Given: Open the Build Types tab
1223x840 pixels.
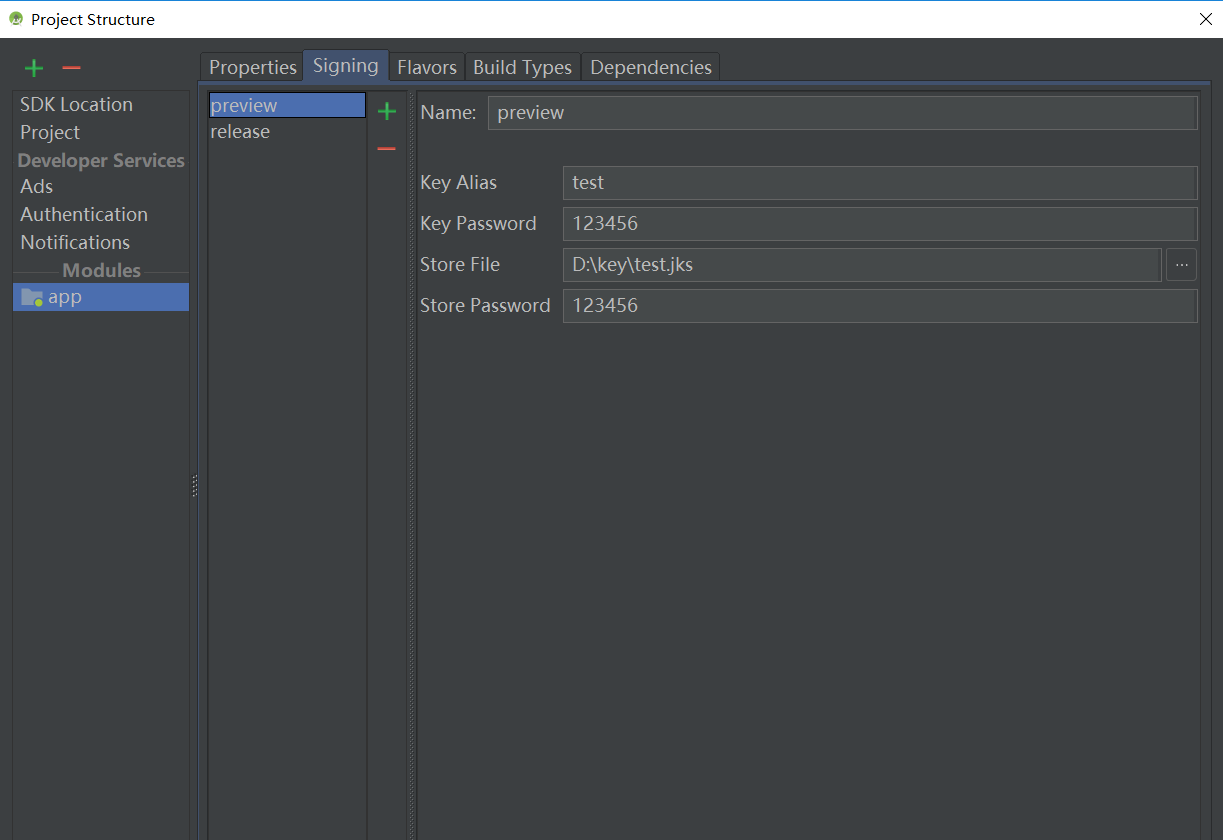Looking at the screenshot, I should [523, 67].
